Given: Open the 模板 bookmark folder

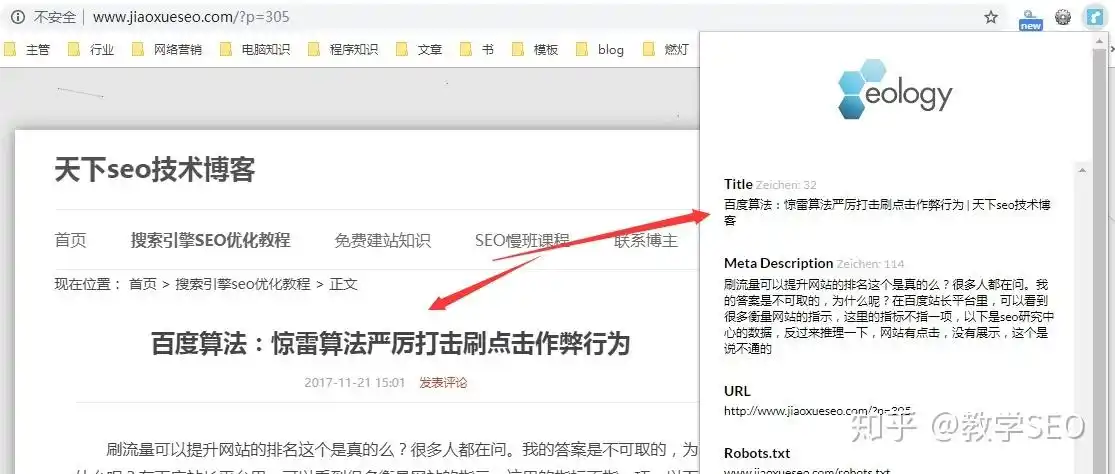Looking at the screenshot, I should click(x=535, y=49).
